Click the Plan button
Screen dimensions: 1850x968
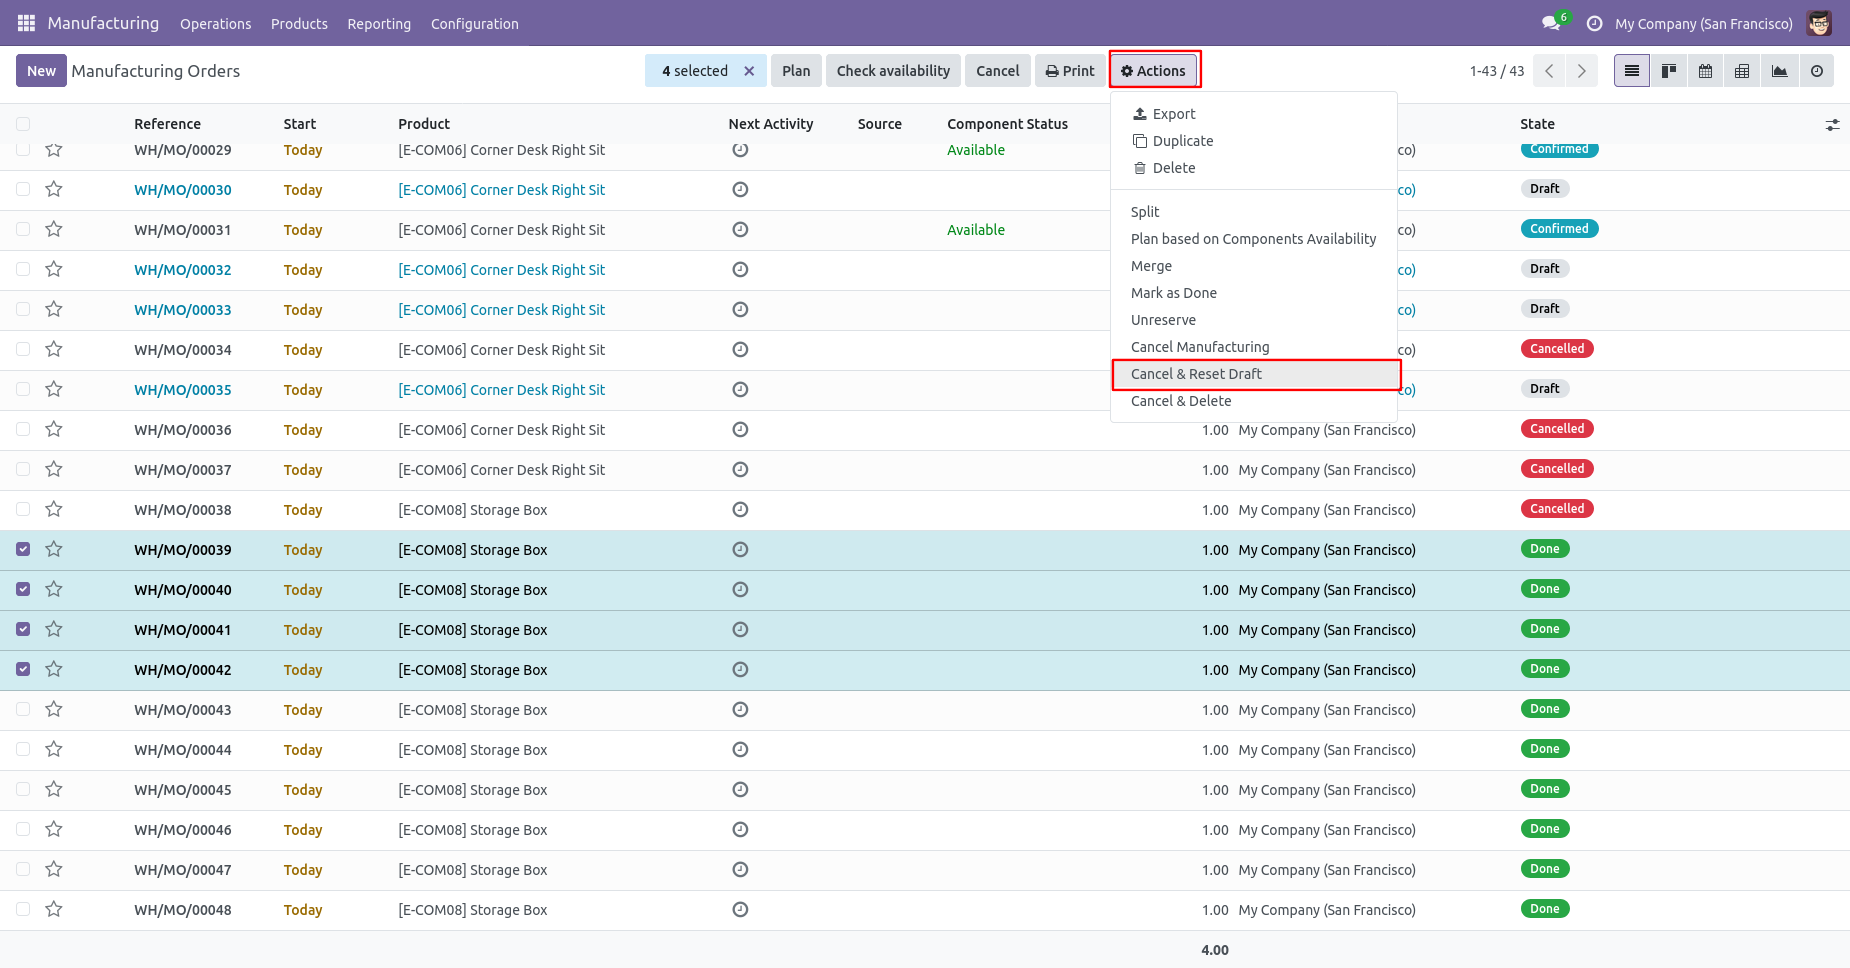pyautogui.click(x=796, y=71)
